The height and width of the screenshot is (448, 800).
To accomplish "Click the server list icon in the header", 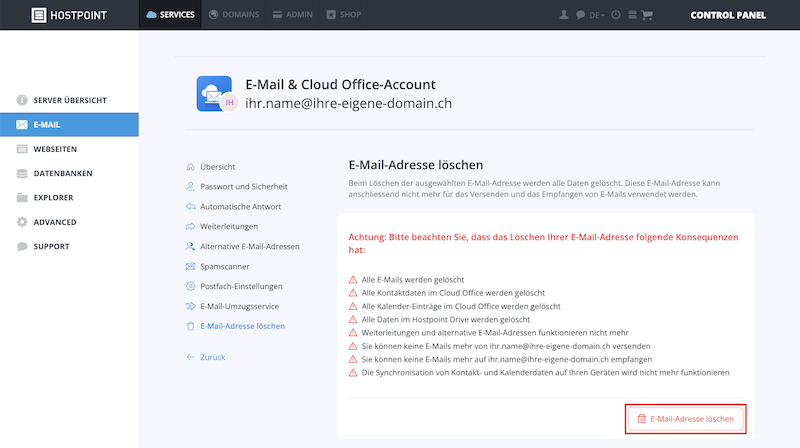I will pyautogui.click(x=632, y=15).
